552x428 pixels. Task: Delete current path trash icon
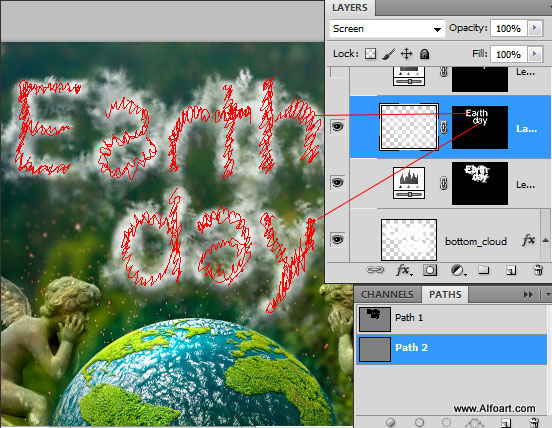point(534,422)
